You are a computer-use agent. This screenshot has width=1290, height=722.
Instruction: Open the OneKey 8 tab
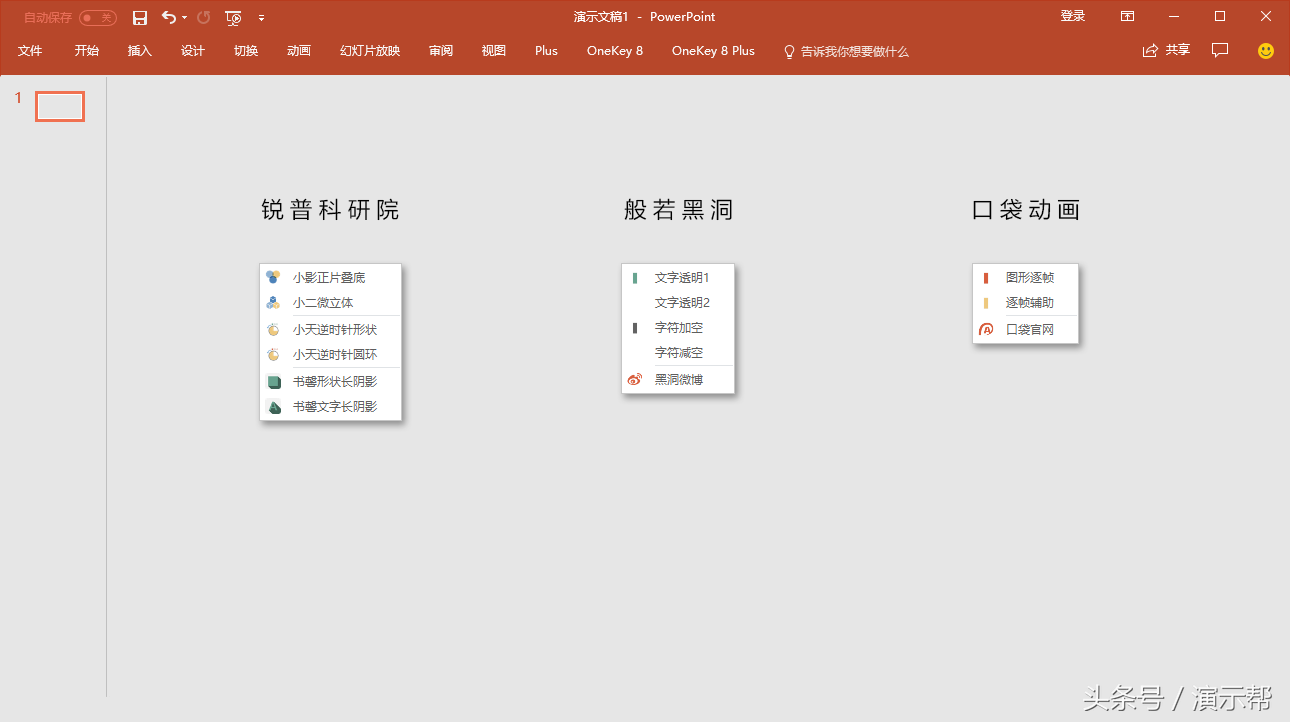615,51
